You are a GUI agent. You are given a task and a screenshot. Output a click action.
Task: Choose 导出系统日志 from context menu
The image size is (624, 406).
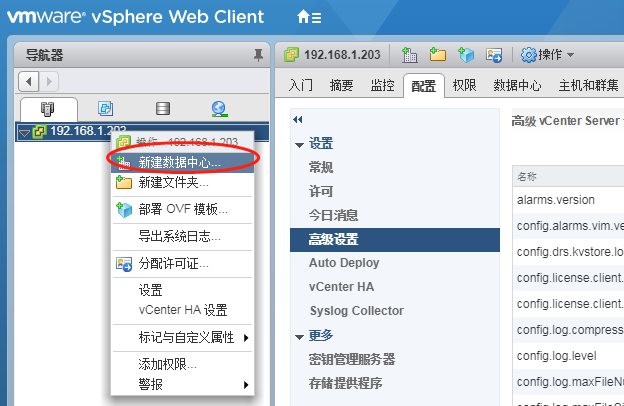tap(183, 236)
